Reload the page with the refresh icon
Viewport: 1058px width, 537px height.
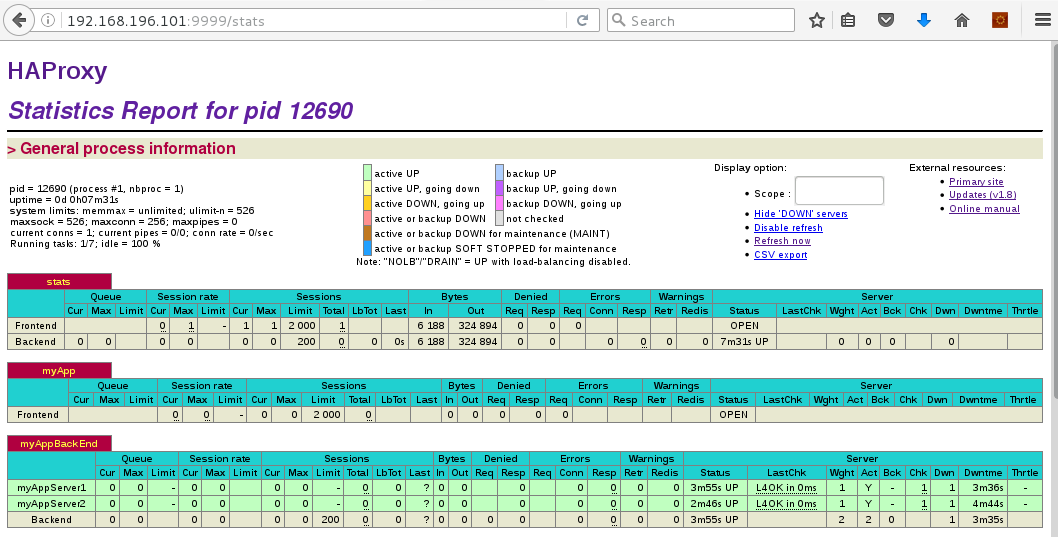tap(582, 21)
